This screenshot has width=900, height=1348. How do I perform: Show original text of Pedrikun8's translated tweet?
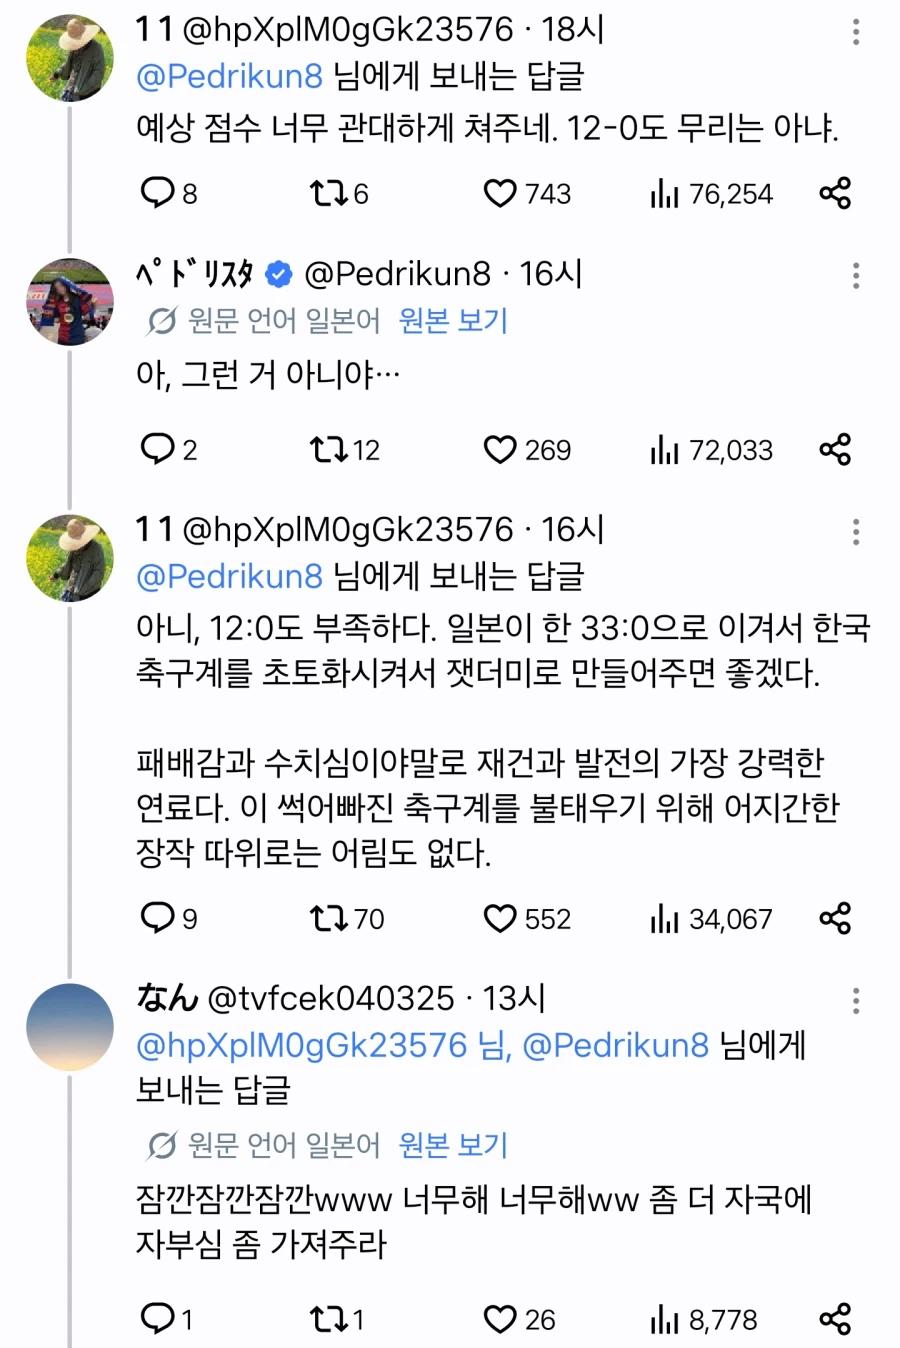[453, 321]
